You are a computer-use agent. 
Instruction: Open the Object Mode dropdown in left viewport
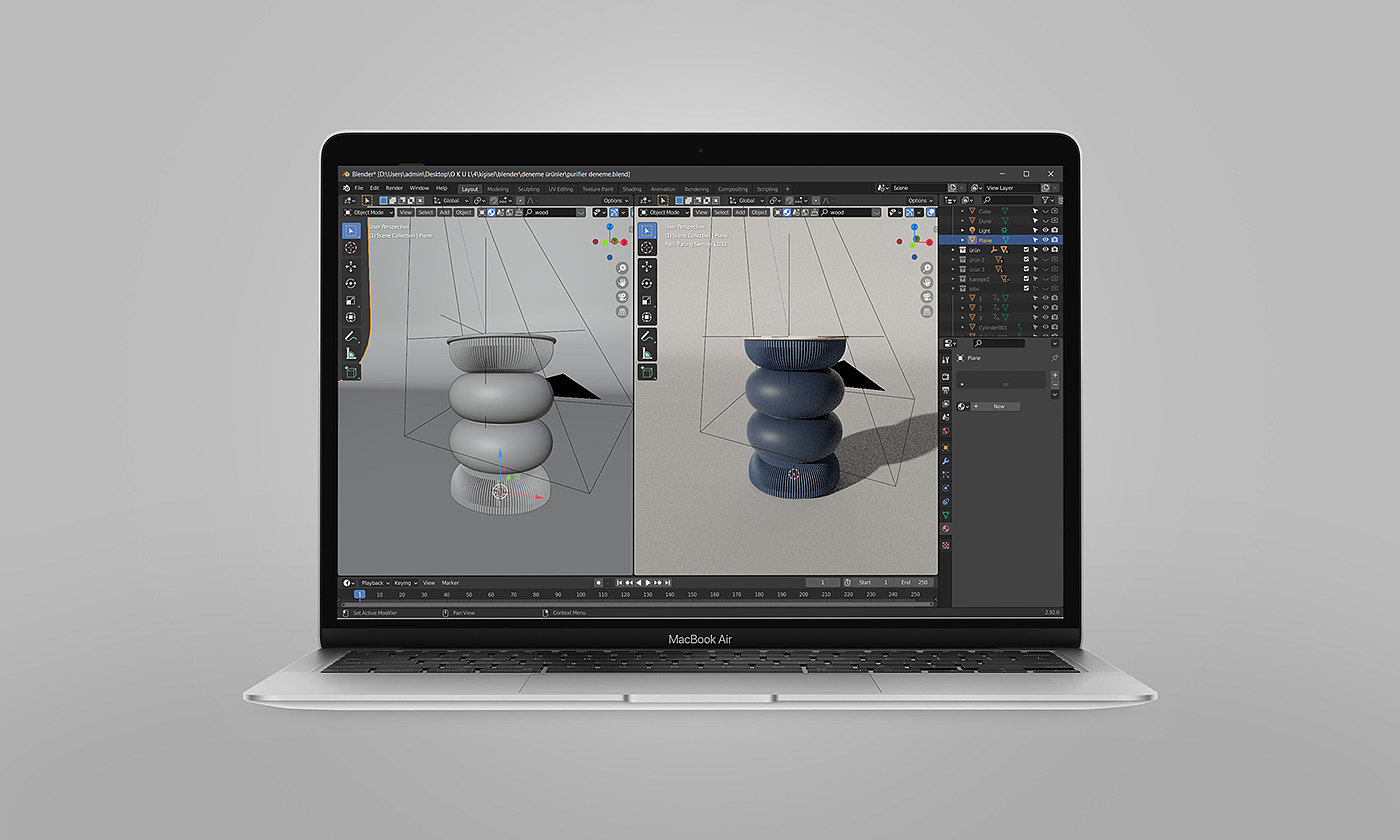tap(369, 212)
